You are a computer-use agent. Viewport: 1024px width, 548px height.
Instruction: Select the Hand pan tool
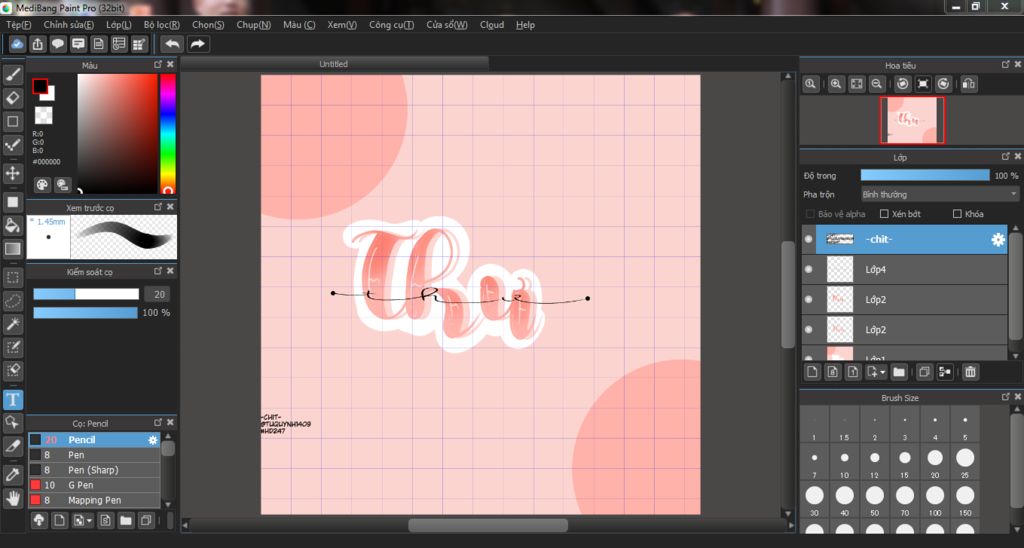coord(12,498)
